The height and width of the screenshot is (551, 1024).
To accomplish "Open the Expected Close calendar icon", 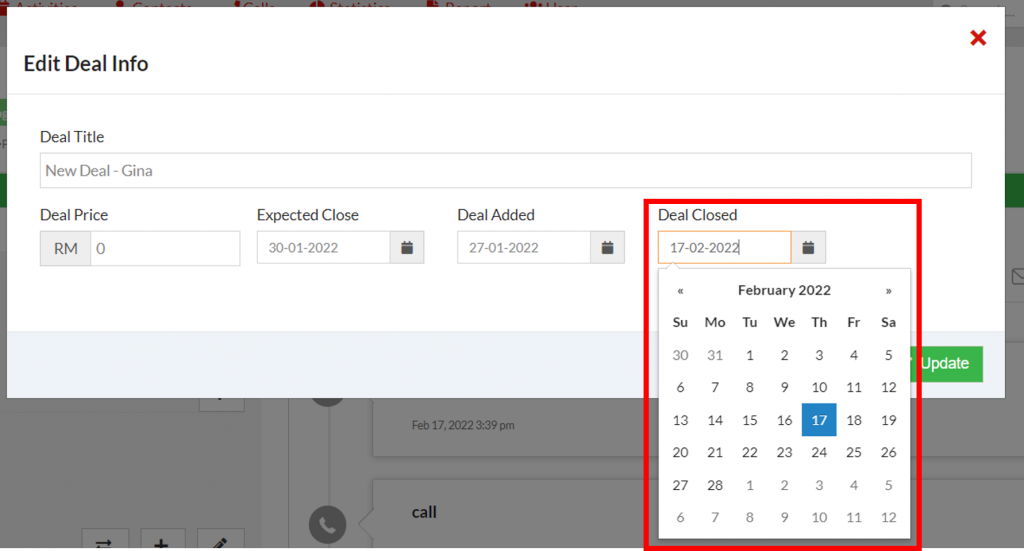I will [407, 247].
